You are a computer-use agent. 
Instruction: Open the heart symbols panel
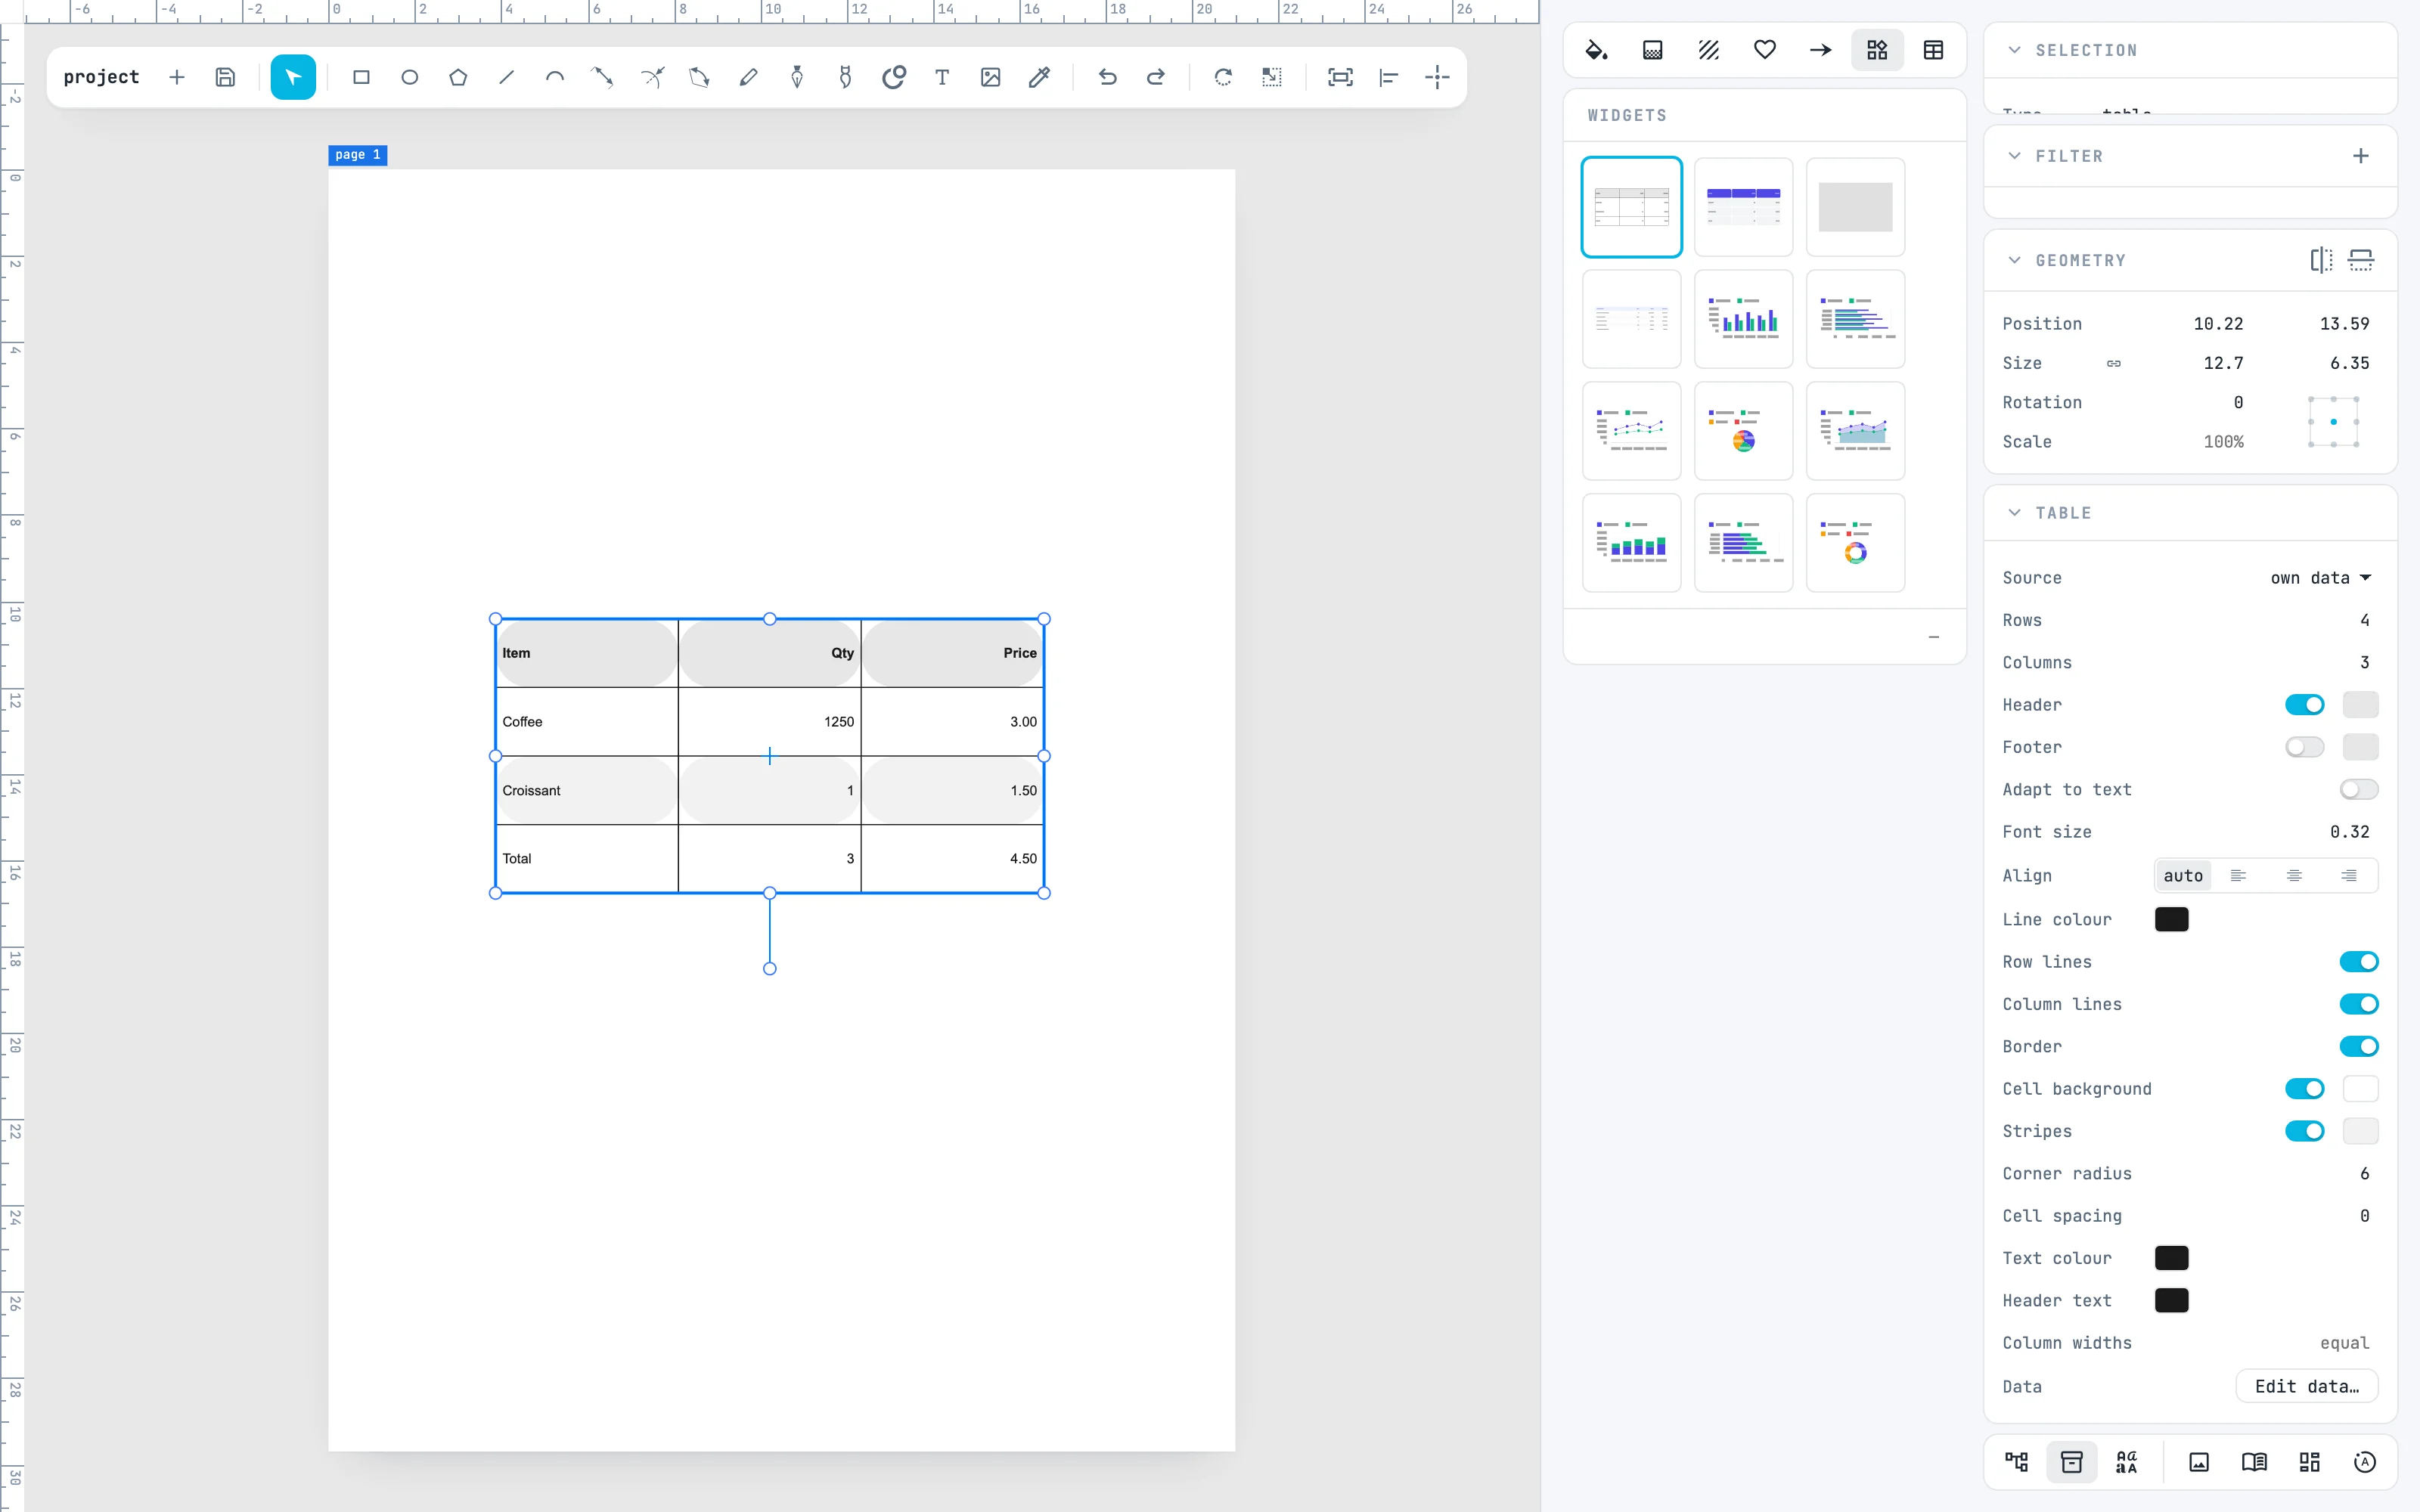pos(1765,50)
